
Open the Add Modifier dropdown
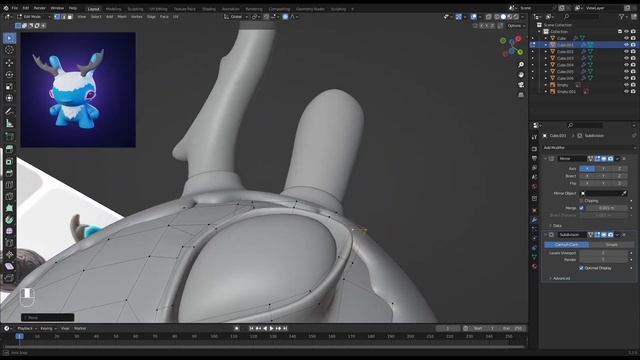[x=589, y=148]
